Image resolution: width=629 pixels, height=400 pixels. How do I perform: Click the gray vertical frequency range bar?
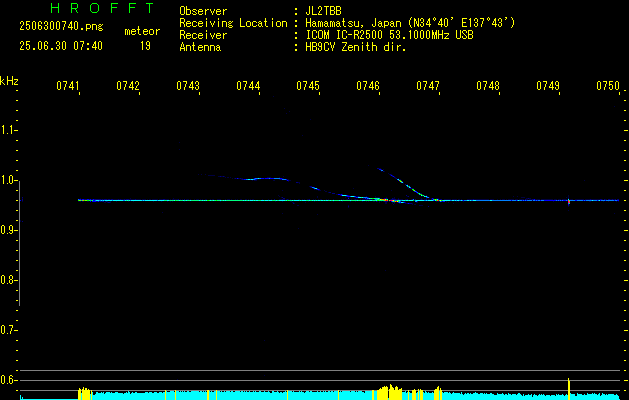click(x=20, y=243)
